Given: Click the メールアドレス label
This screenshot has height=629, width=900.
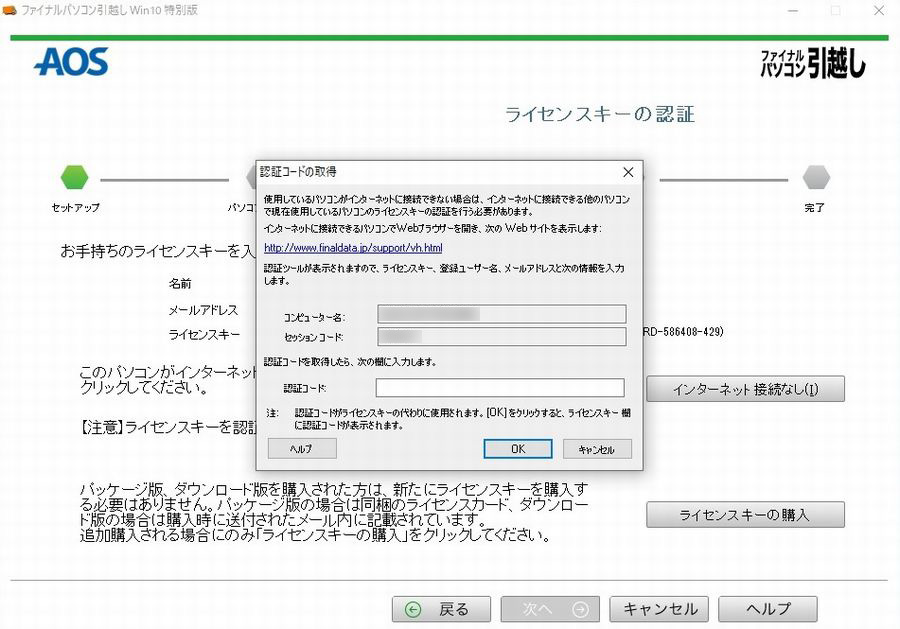Looking at the screenshot, I should (203, 310).
